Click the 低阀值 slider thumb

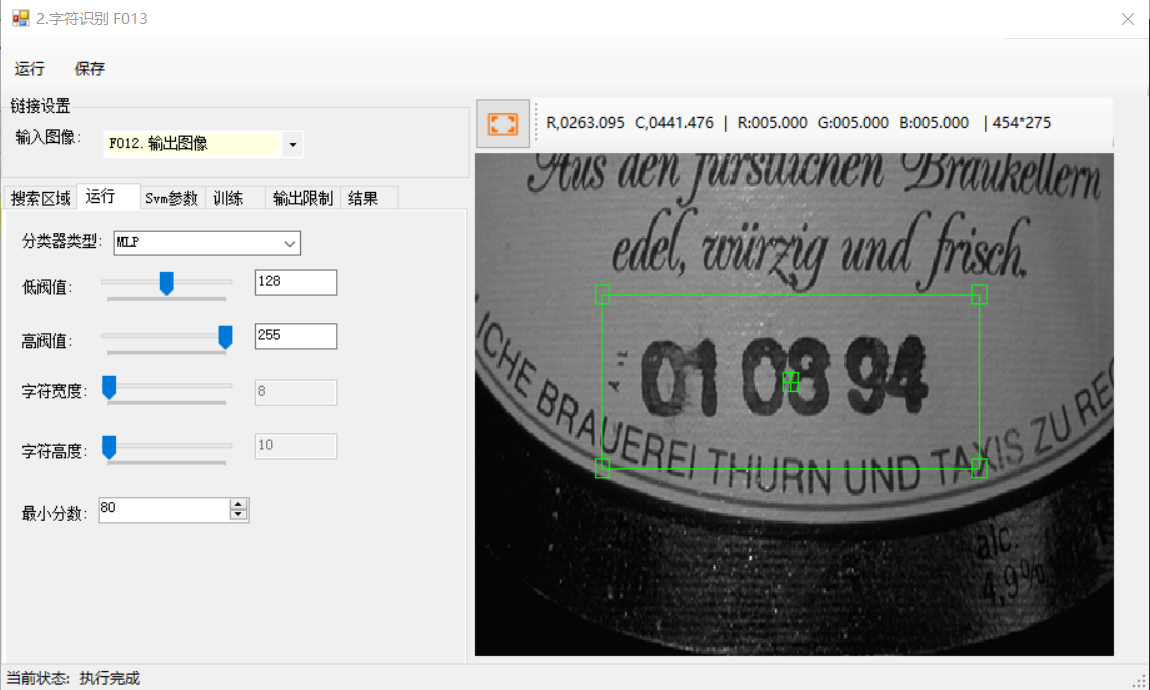pos(166,283)
